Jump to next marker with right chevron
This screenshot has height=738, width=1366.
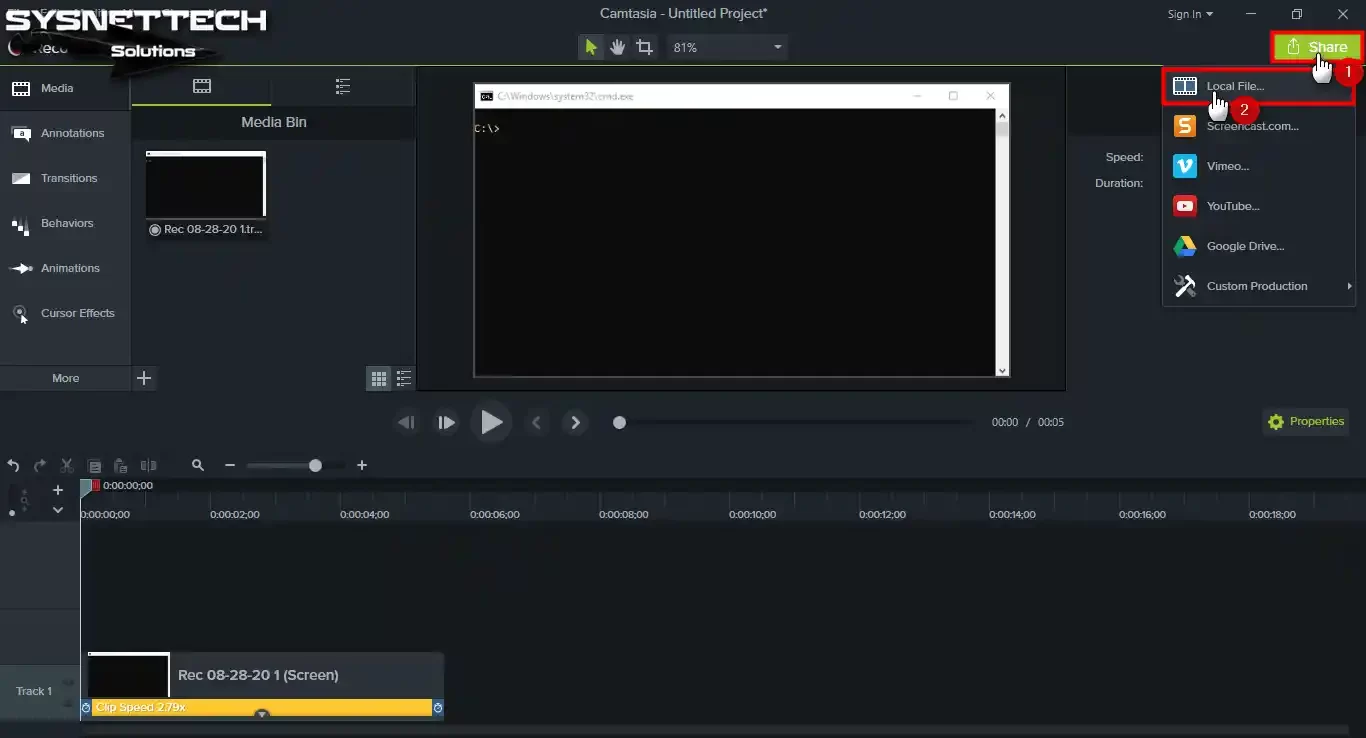pos(575,423)
